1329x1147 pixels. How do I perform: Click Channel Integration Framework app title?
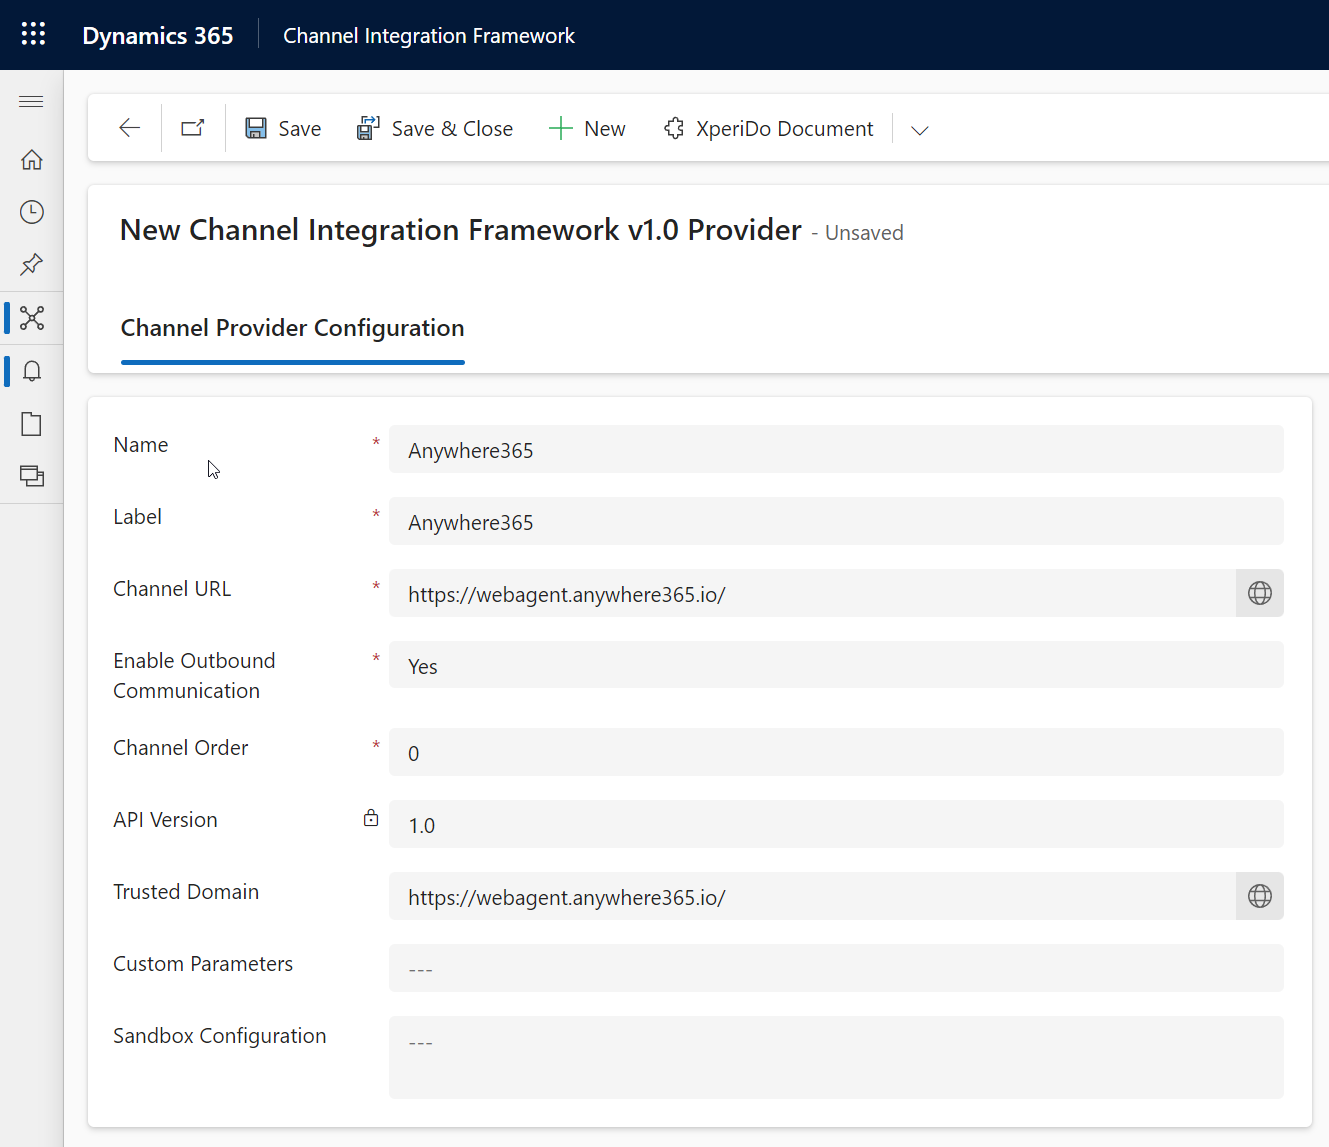[429, 36]
